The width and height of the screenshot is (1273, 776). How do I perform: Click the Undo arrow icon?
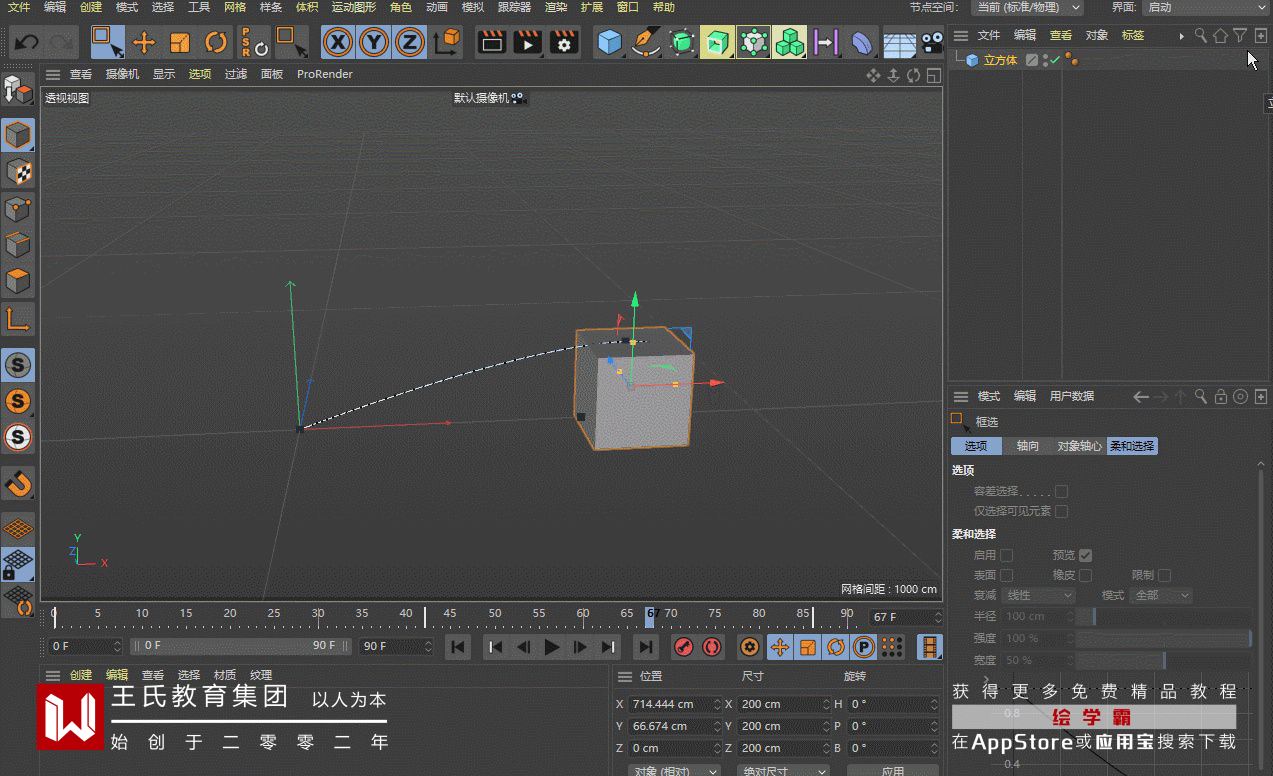(x=27, y=42)
